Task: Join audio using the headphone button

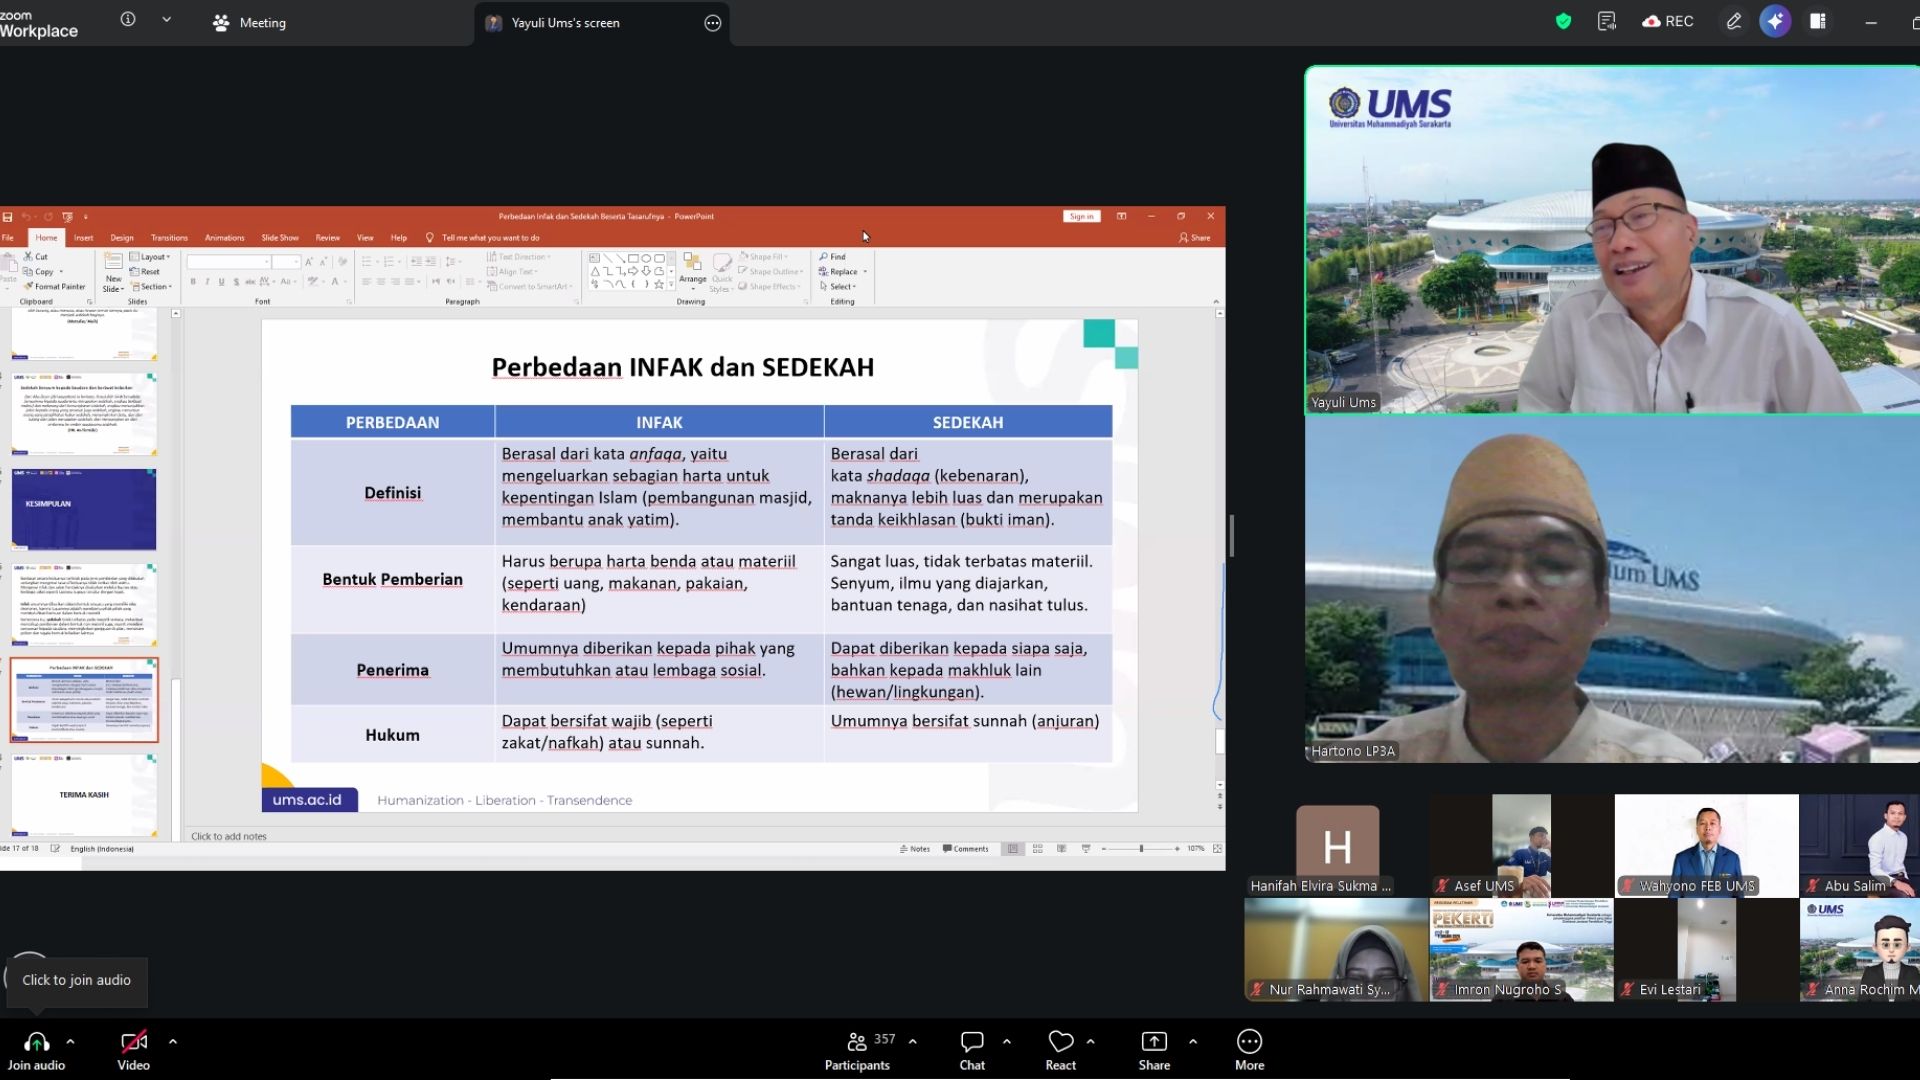Action: pyautogui.click(x=36, y=1050)
